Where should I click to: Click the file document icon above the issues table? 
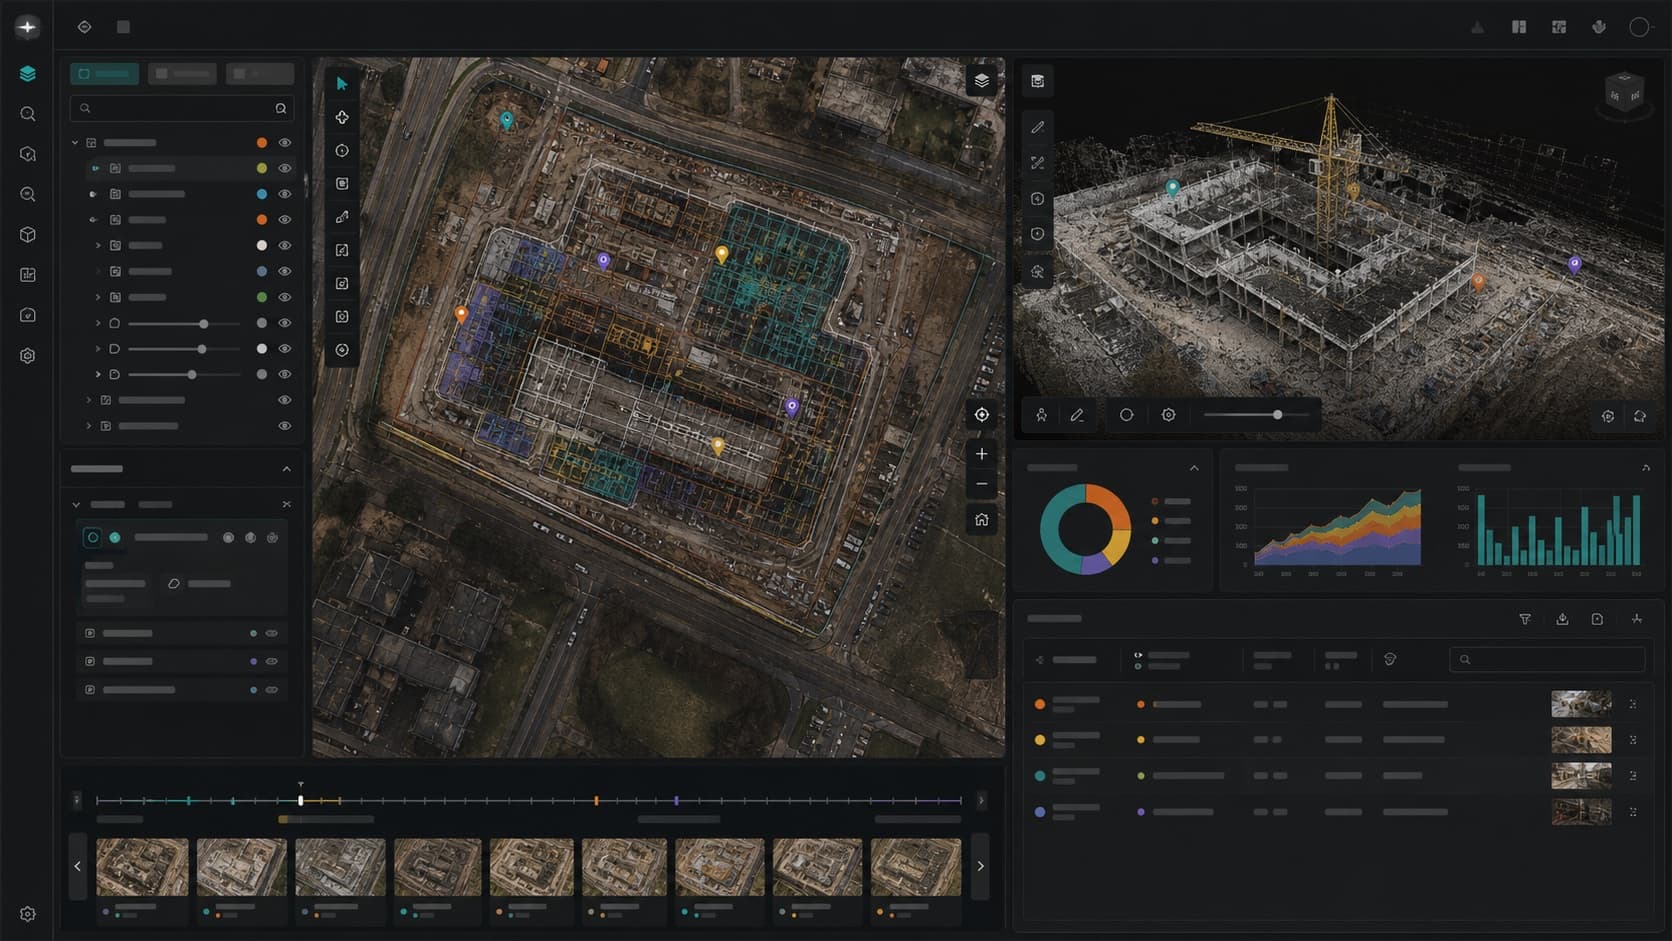[1597, 619]
